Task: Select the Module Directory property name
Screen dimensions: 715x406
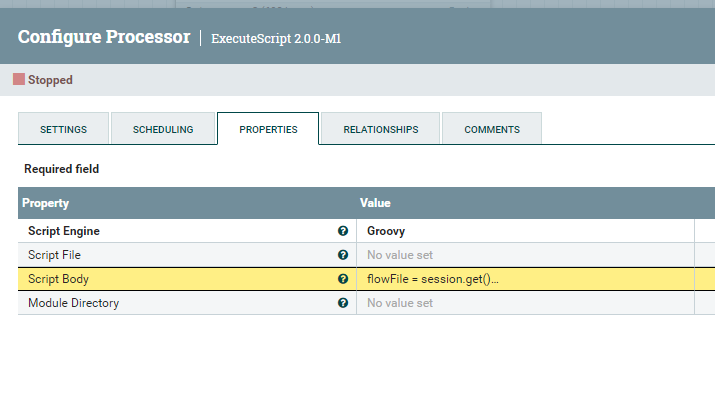Action: tap(73, 303)
